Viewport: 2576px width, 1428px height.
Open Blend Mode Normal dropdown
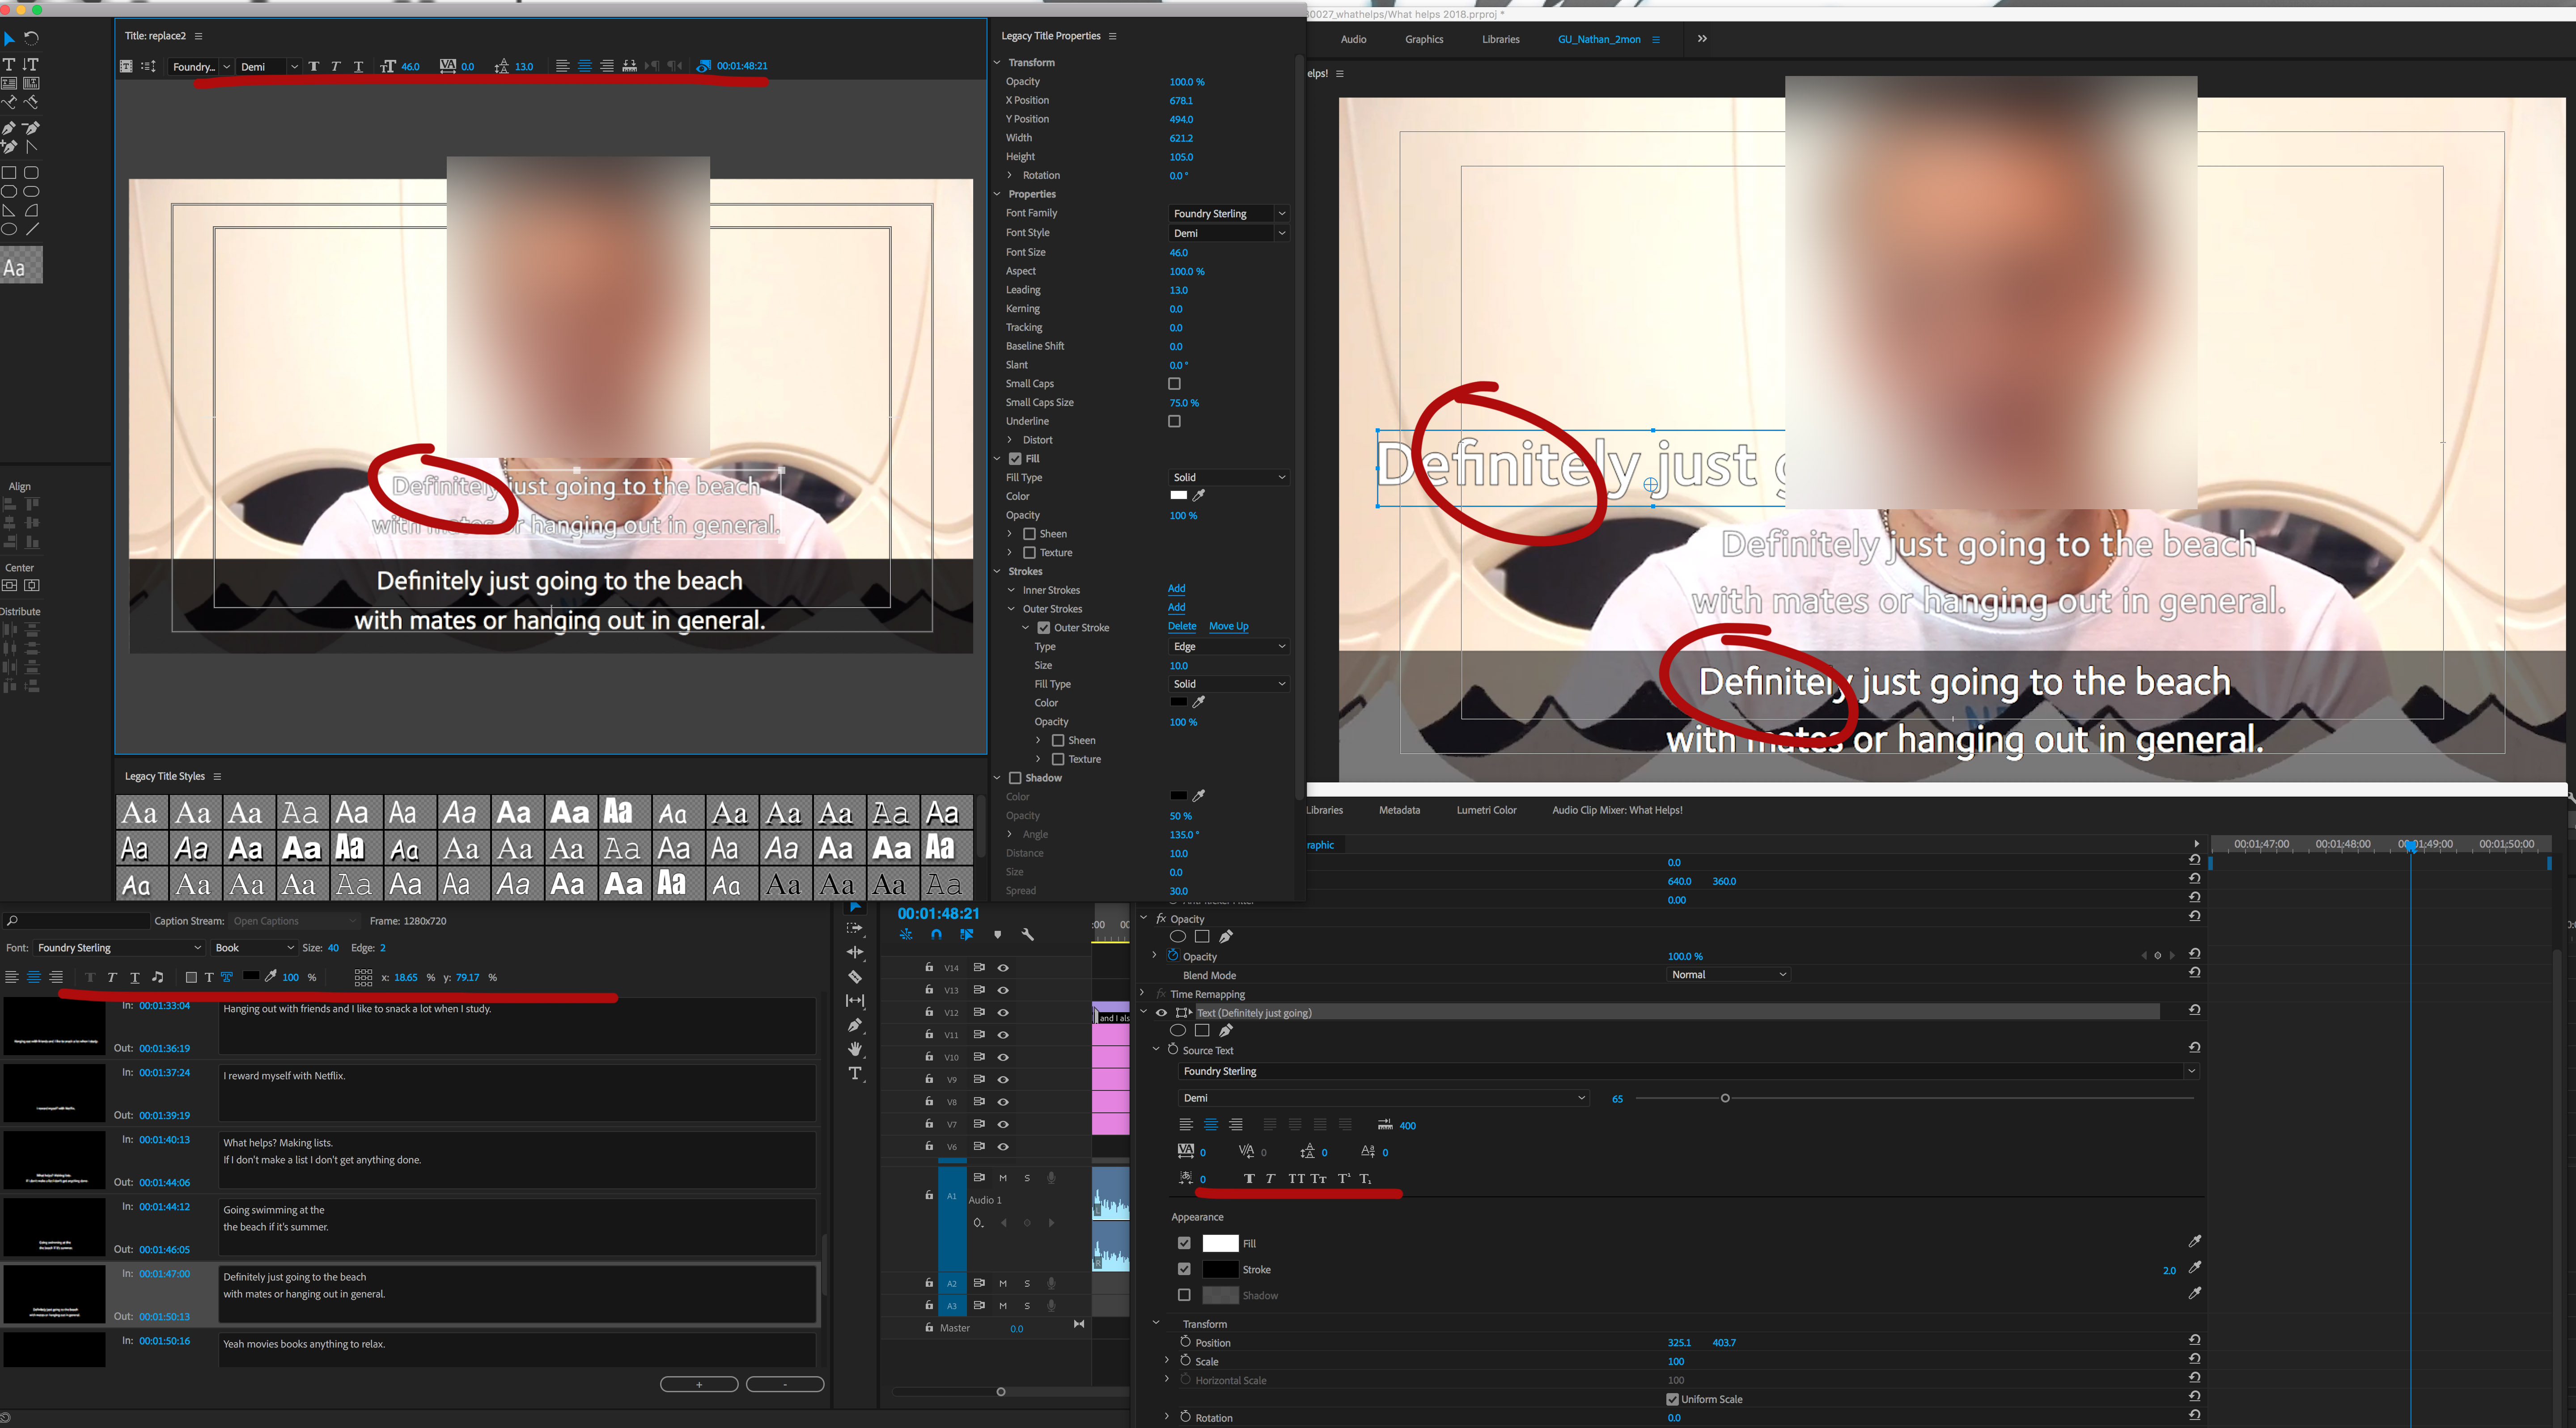click(1728, 975)
